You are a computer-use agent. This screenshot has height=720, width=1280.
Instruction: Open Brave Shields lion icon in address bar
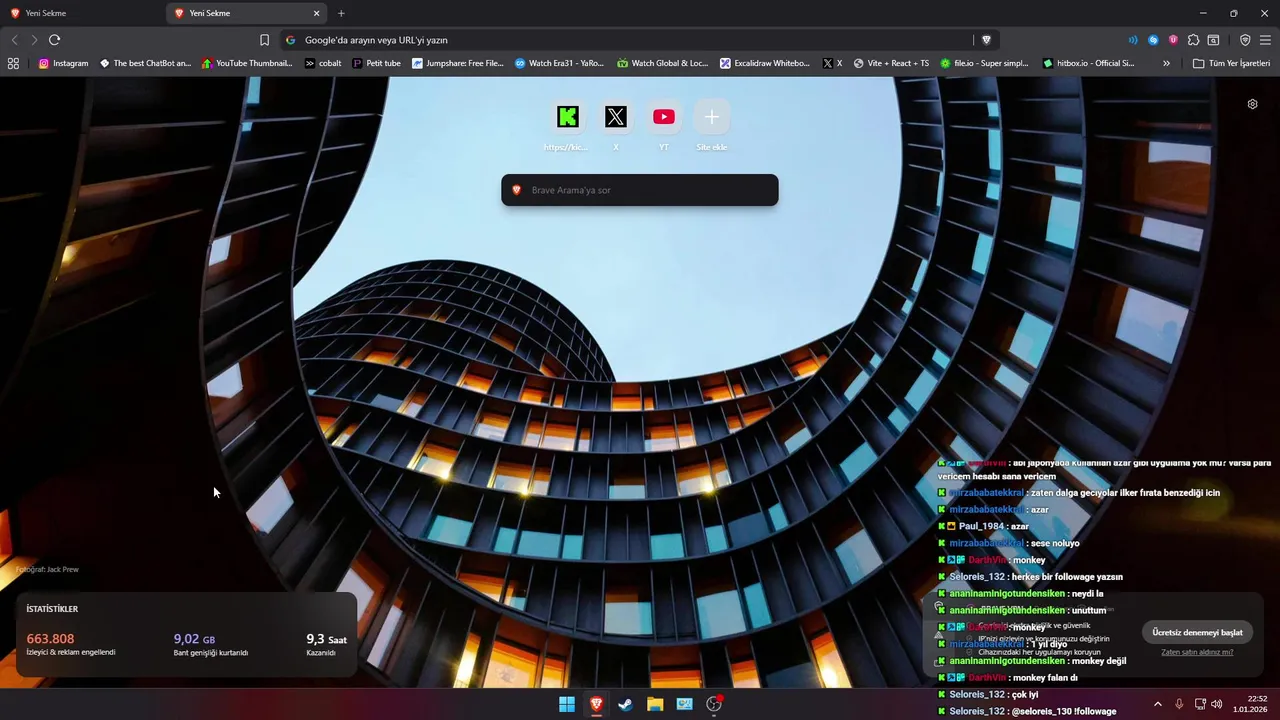pos(986,40)
